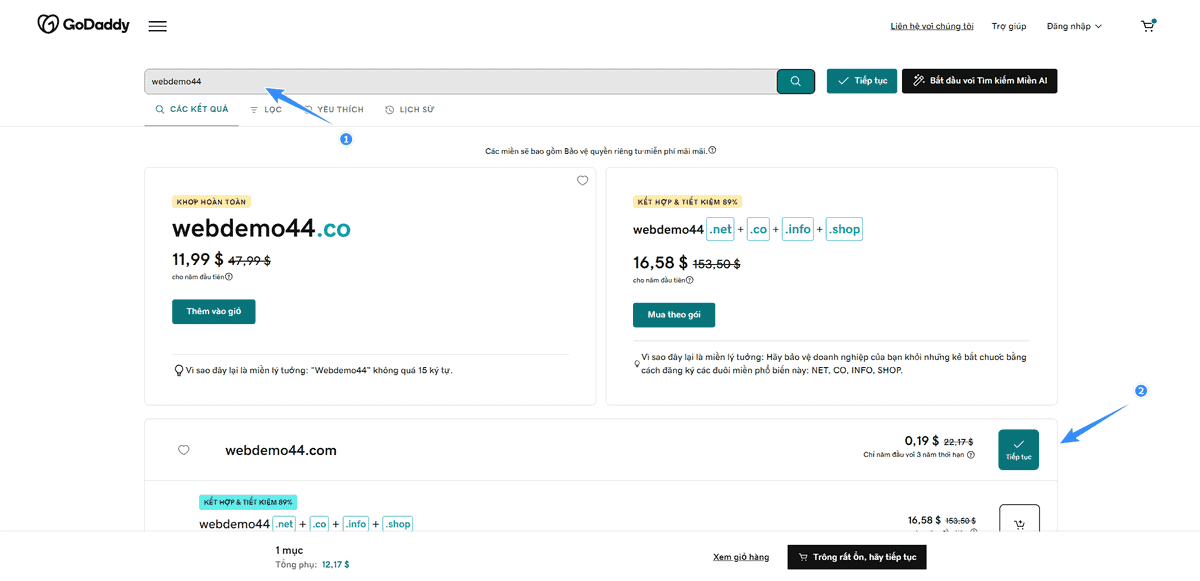Open the Yêu thích favorites tab
This screenshot has height=581, width=1200.
pos(334,110)
